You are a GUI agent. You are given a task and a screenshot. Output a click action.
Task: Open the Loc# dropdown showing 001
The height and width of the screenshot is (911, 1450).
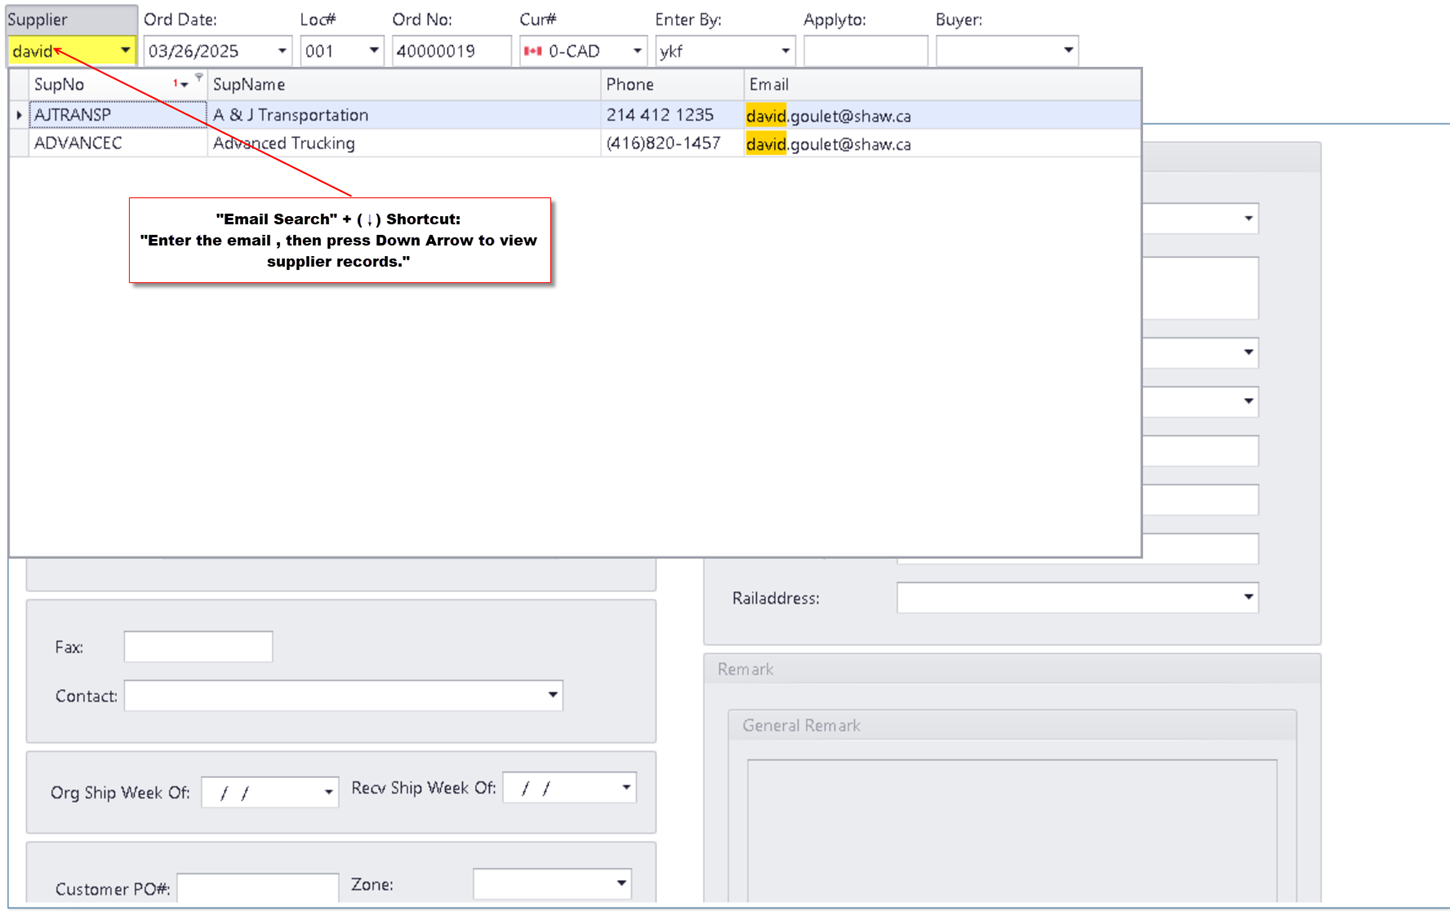click(374, 50)
